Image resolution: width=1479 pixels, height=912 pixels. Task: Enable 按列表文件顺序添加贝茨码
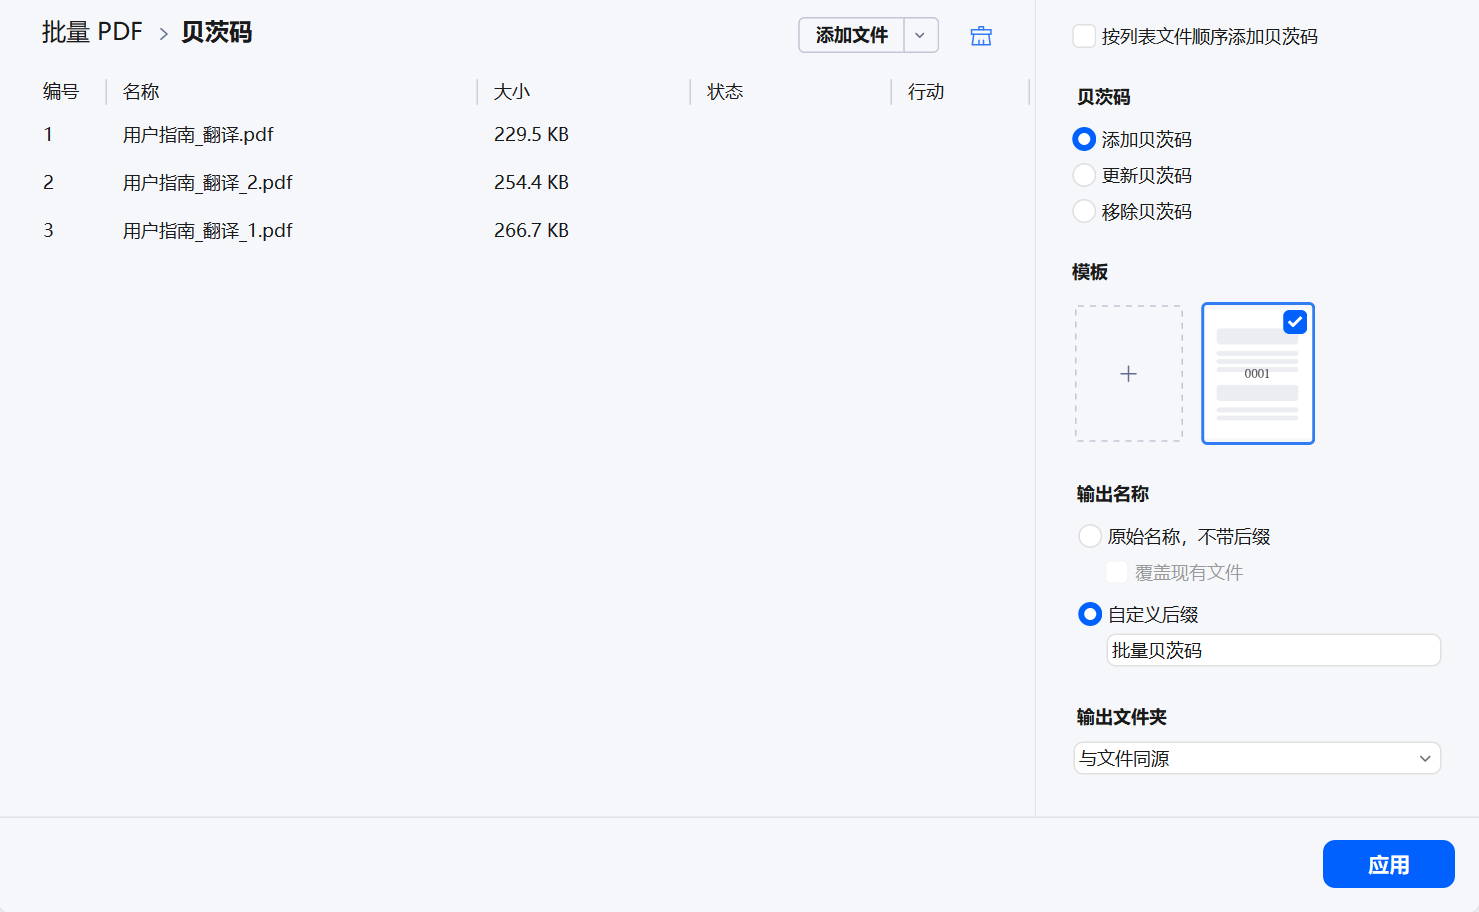pyautogui.click(x=1084, y=35)
